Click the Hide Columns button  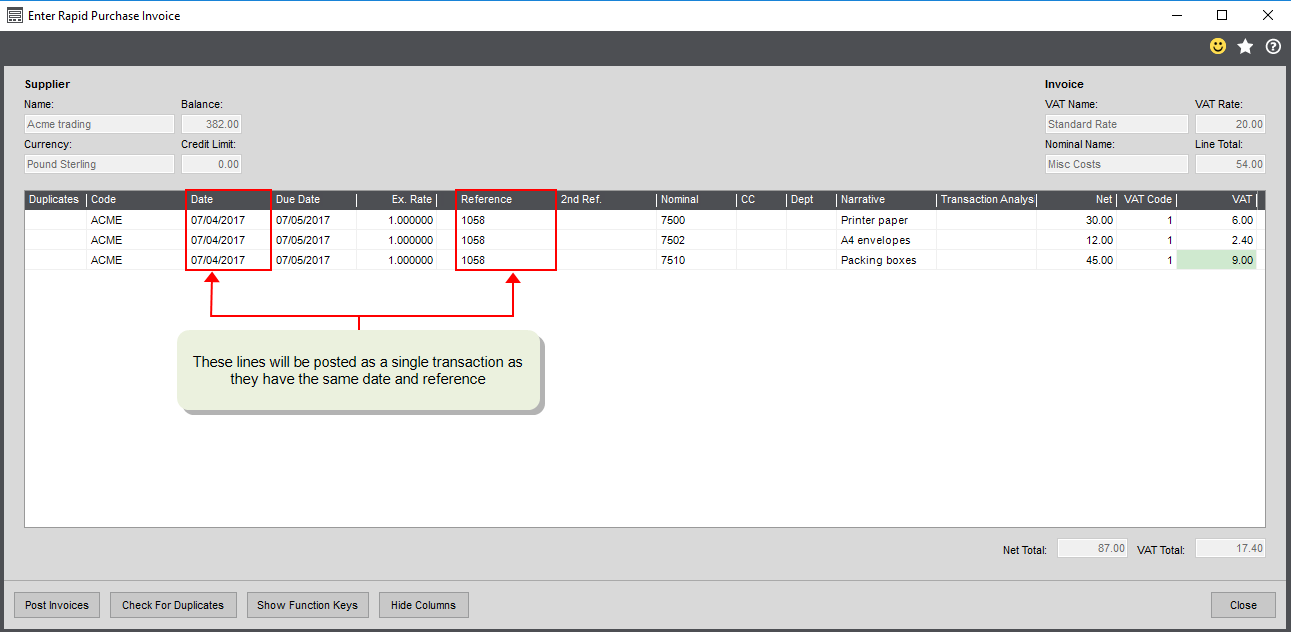coord(423,605)
